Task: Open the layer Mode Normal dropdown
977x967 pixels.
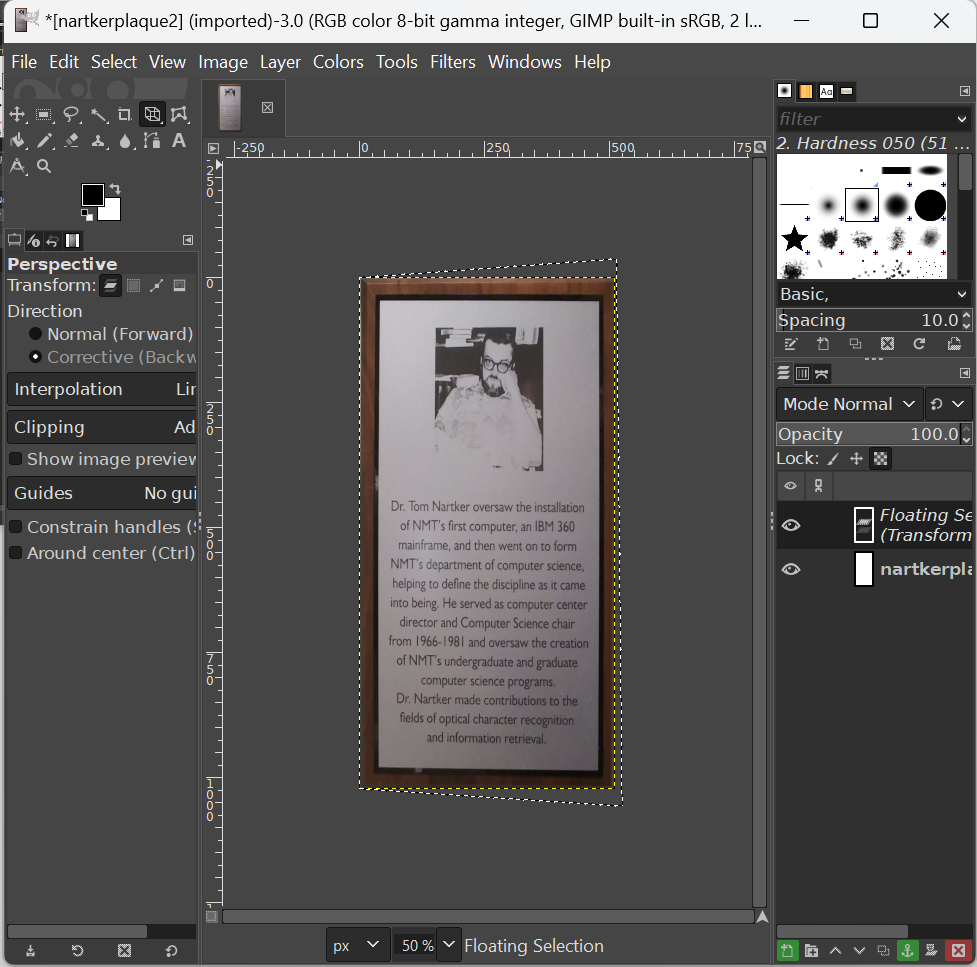Action: click(x=849, y=404)
